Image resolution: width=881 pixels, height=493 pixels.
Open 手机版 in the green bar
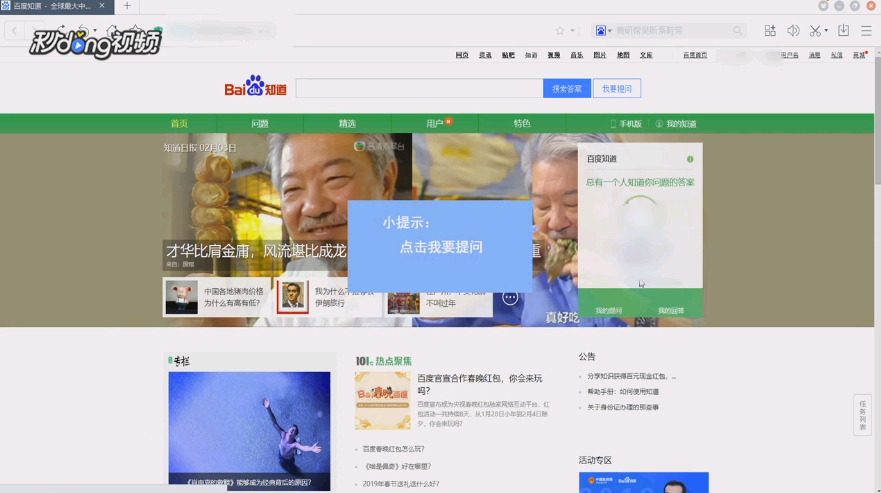pyautogui.click(x=626, y=124)
